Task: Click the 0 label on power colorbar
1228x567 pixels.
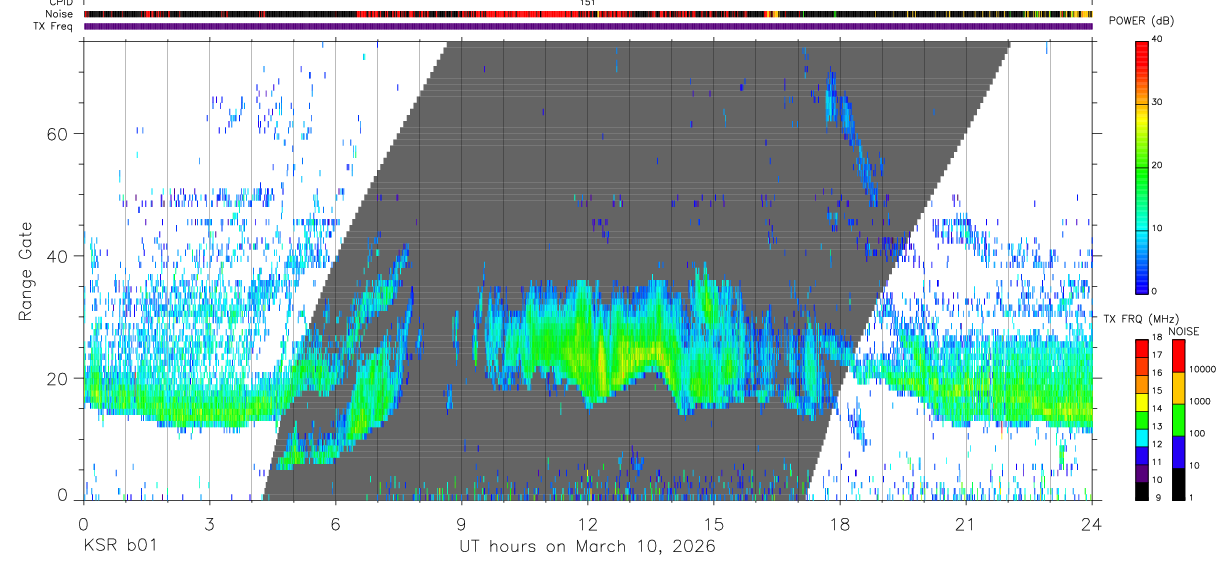Action: point(1154,290)
